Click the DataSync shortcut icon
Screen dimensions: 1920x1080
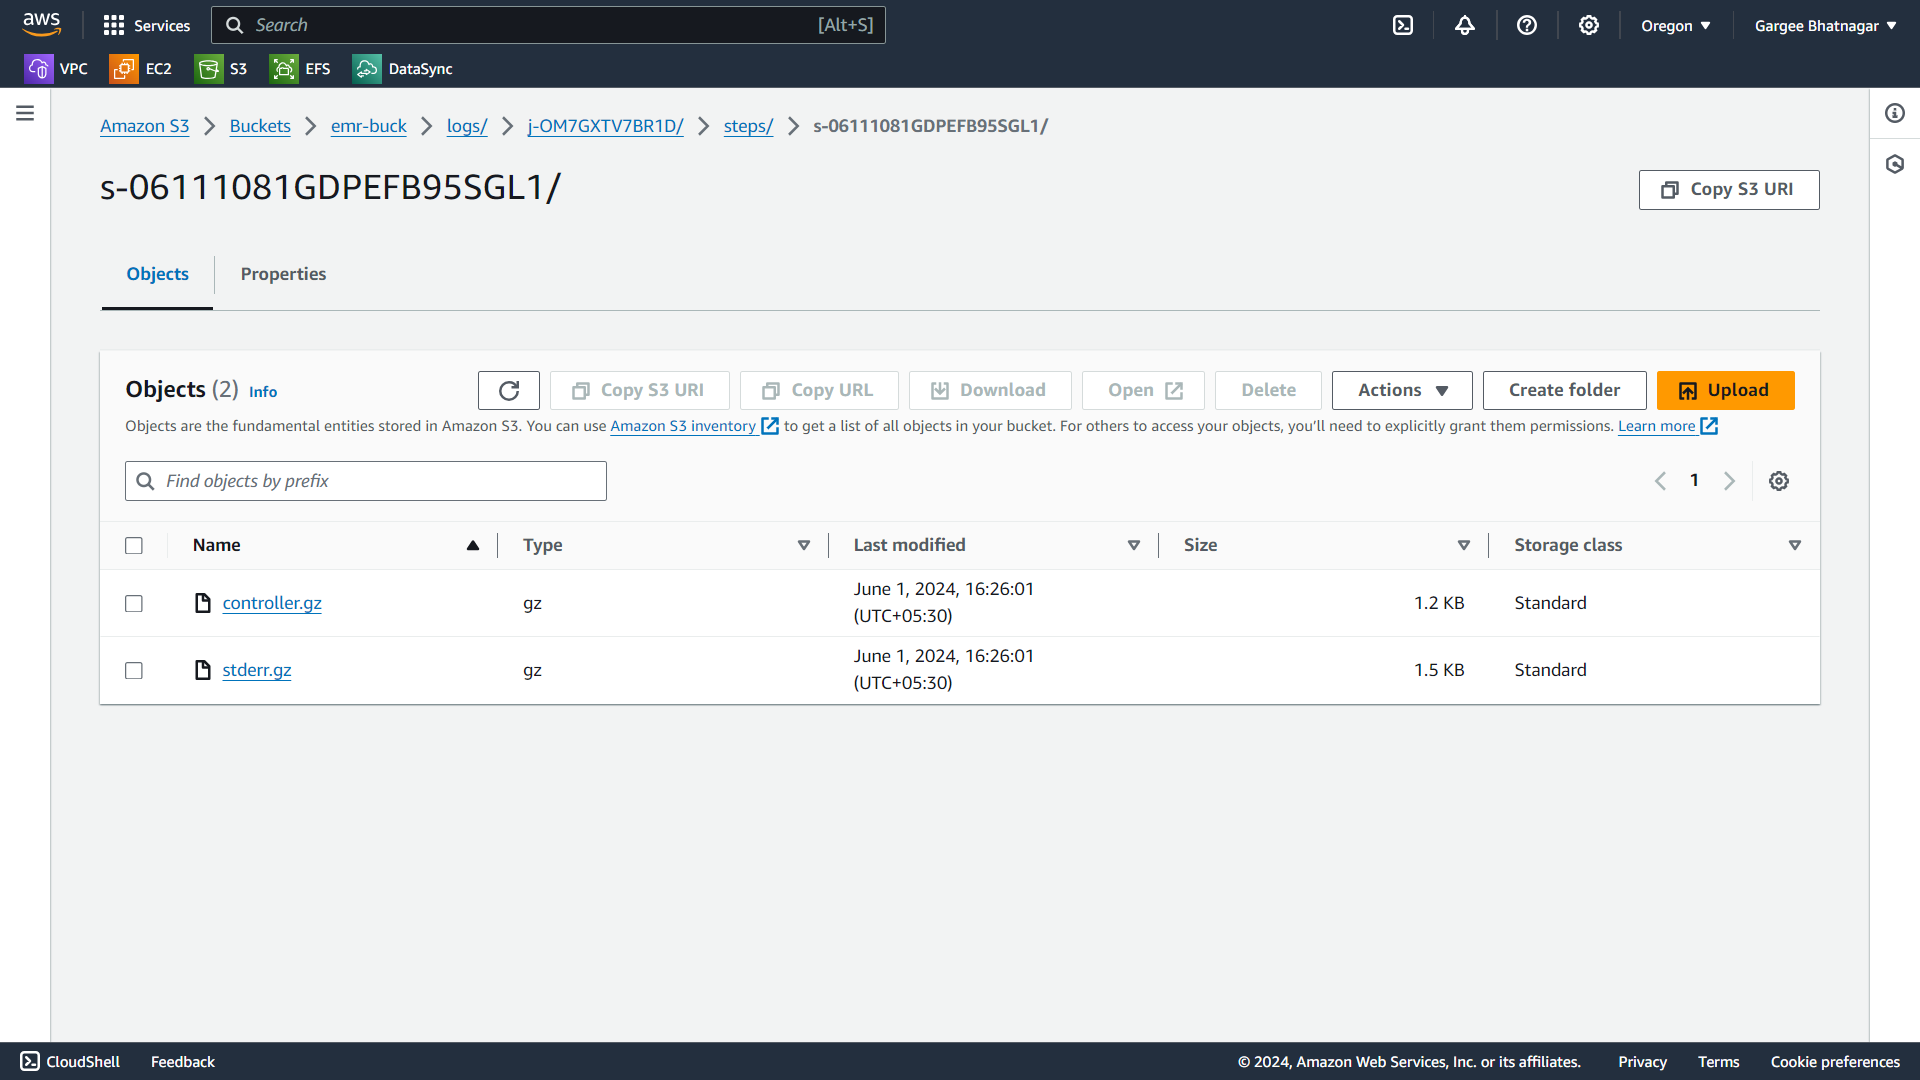tap(367, 69)
